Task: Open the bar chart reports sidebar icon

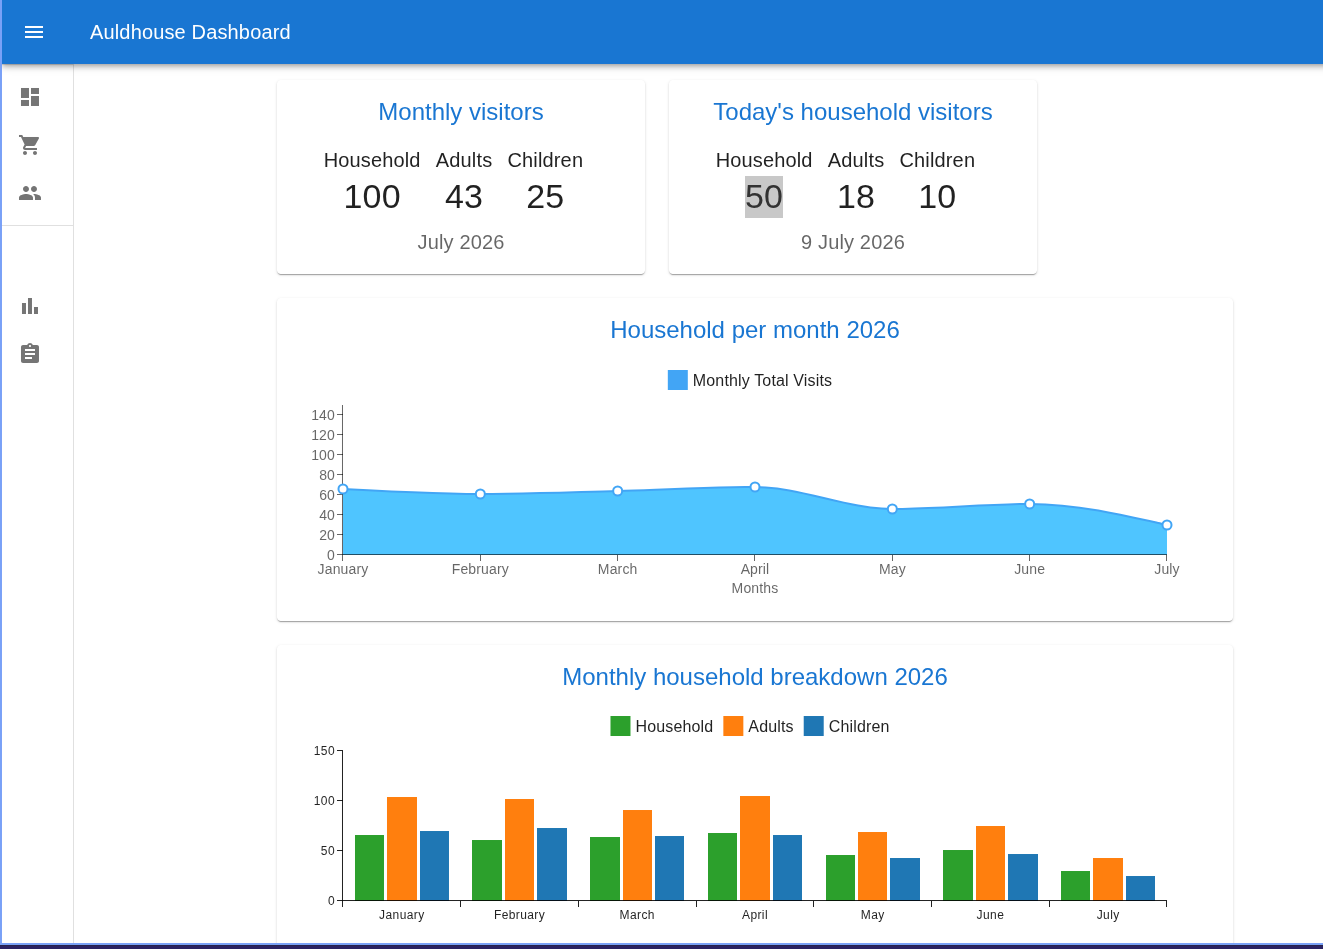Action: click(30, 306)
